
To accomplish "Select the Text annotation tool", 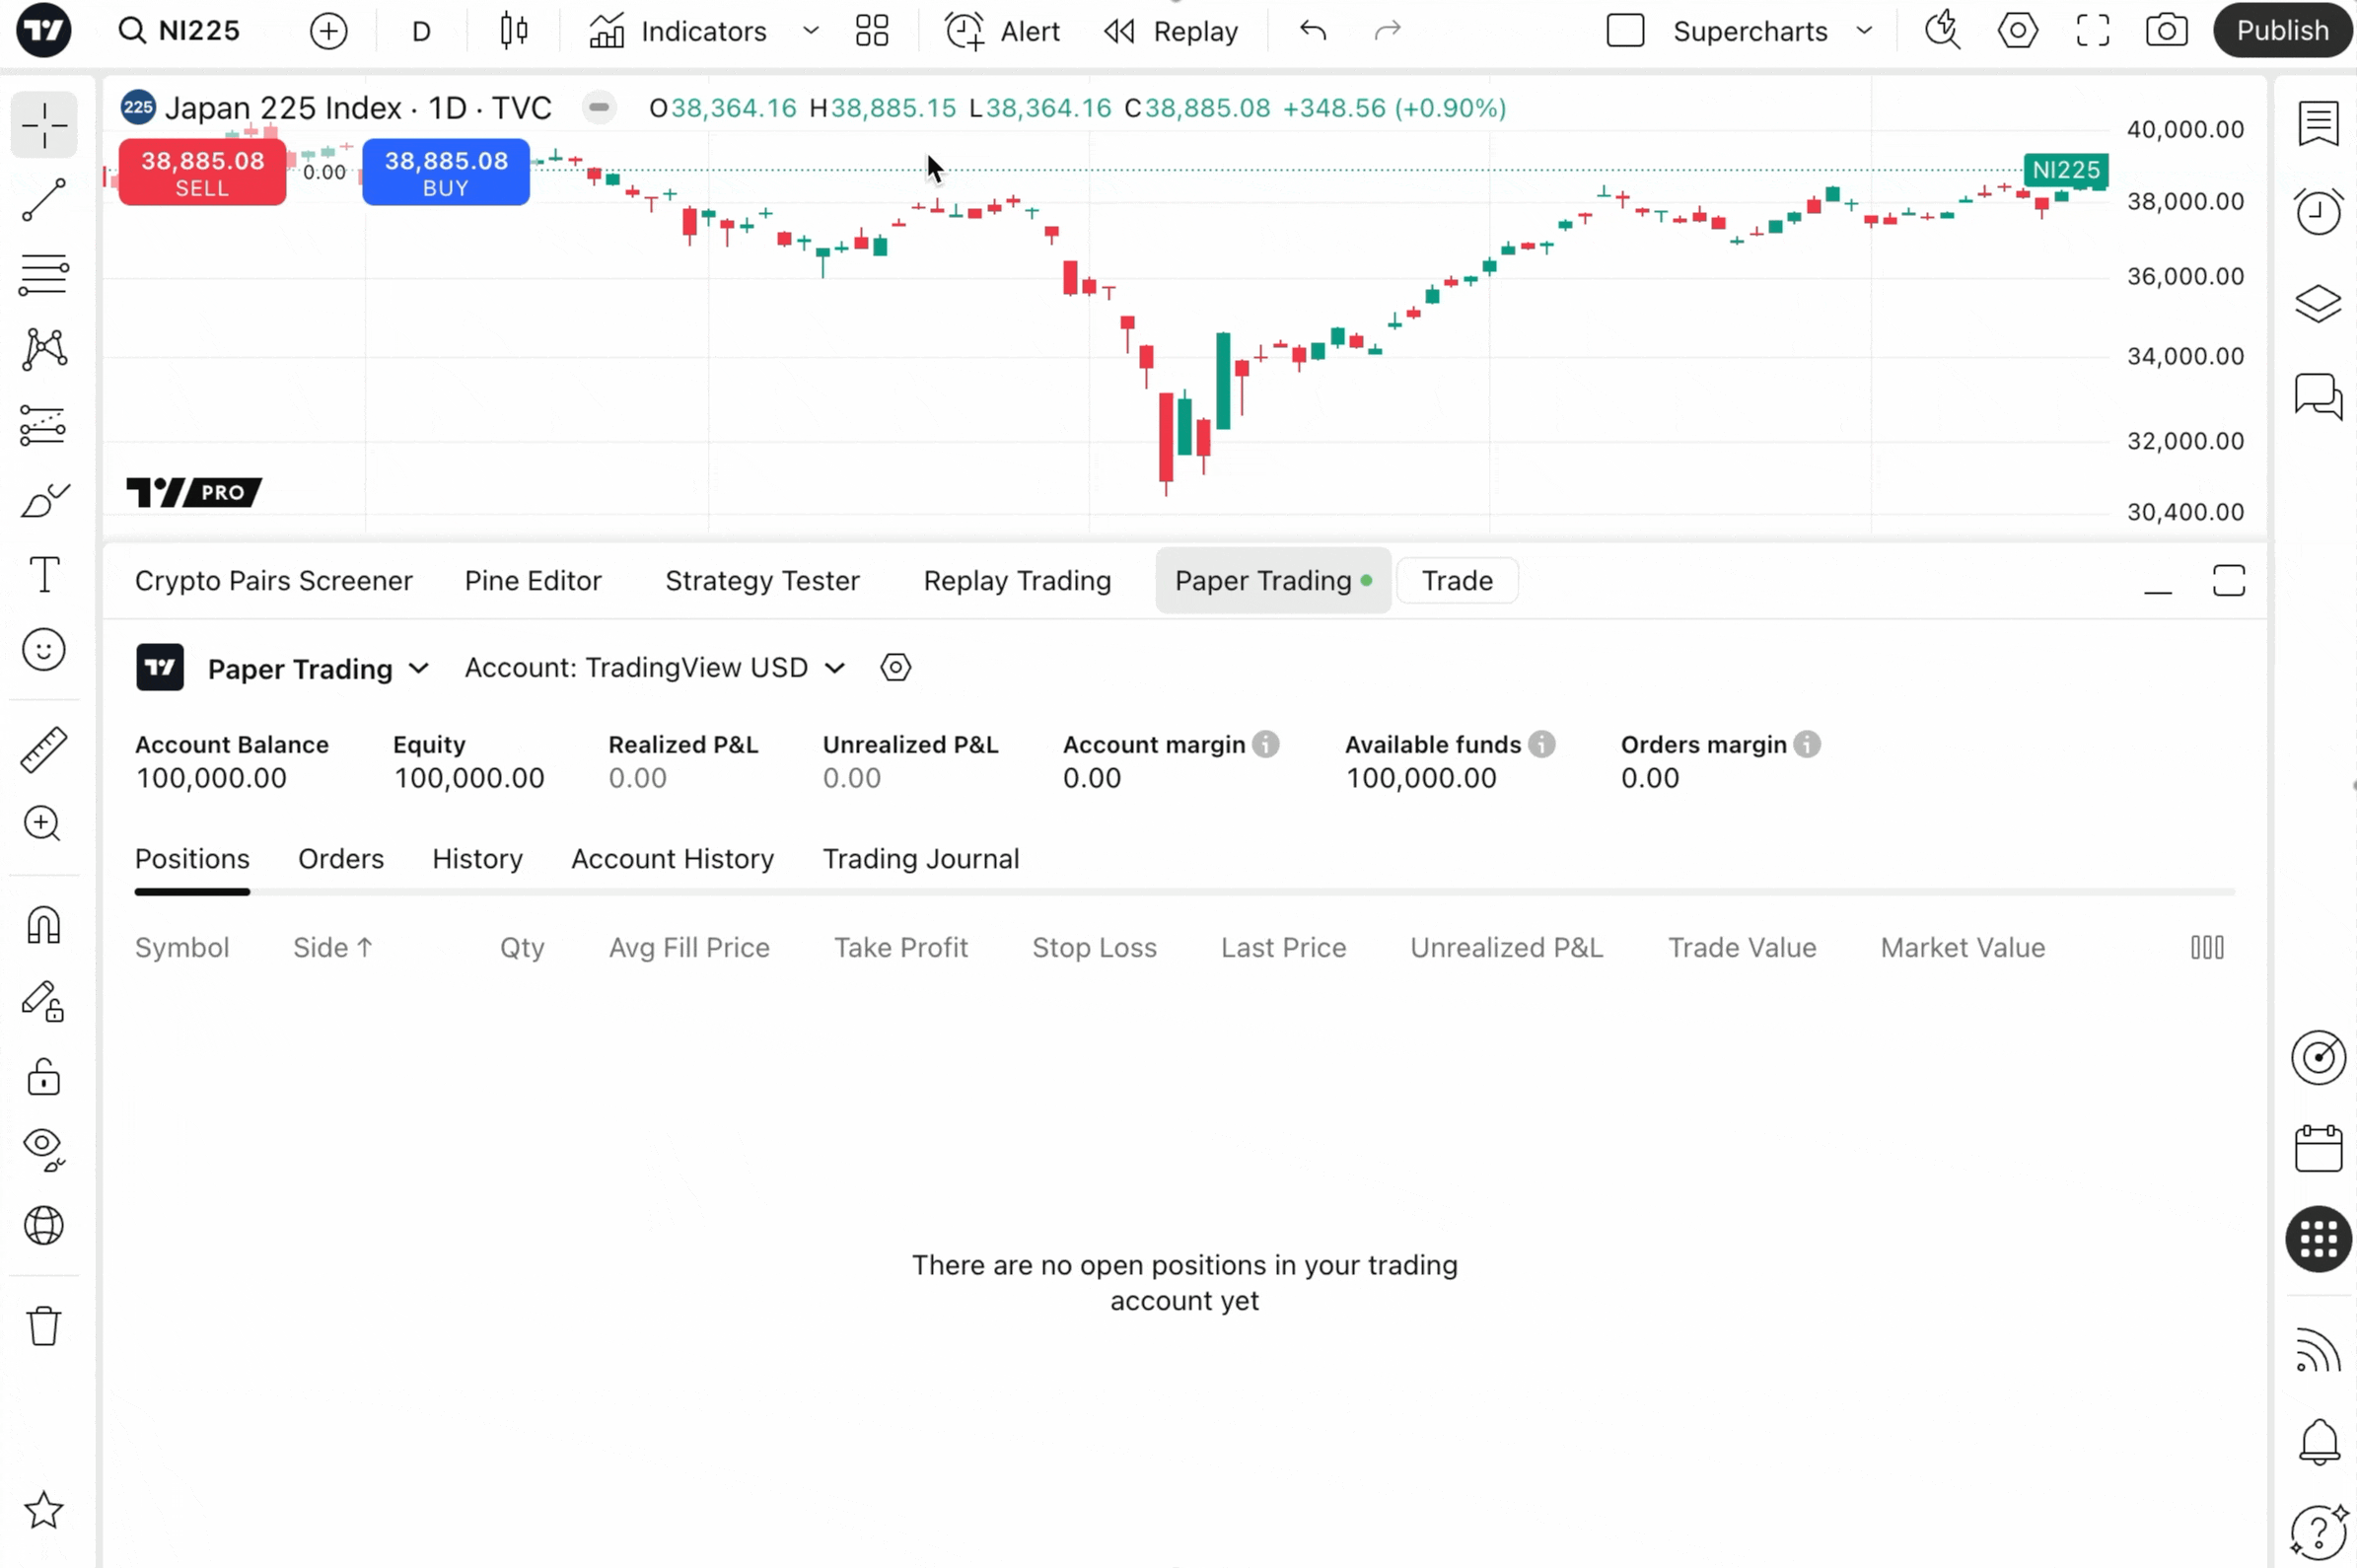I will [44, 575].
